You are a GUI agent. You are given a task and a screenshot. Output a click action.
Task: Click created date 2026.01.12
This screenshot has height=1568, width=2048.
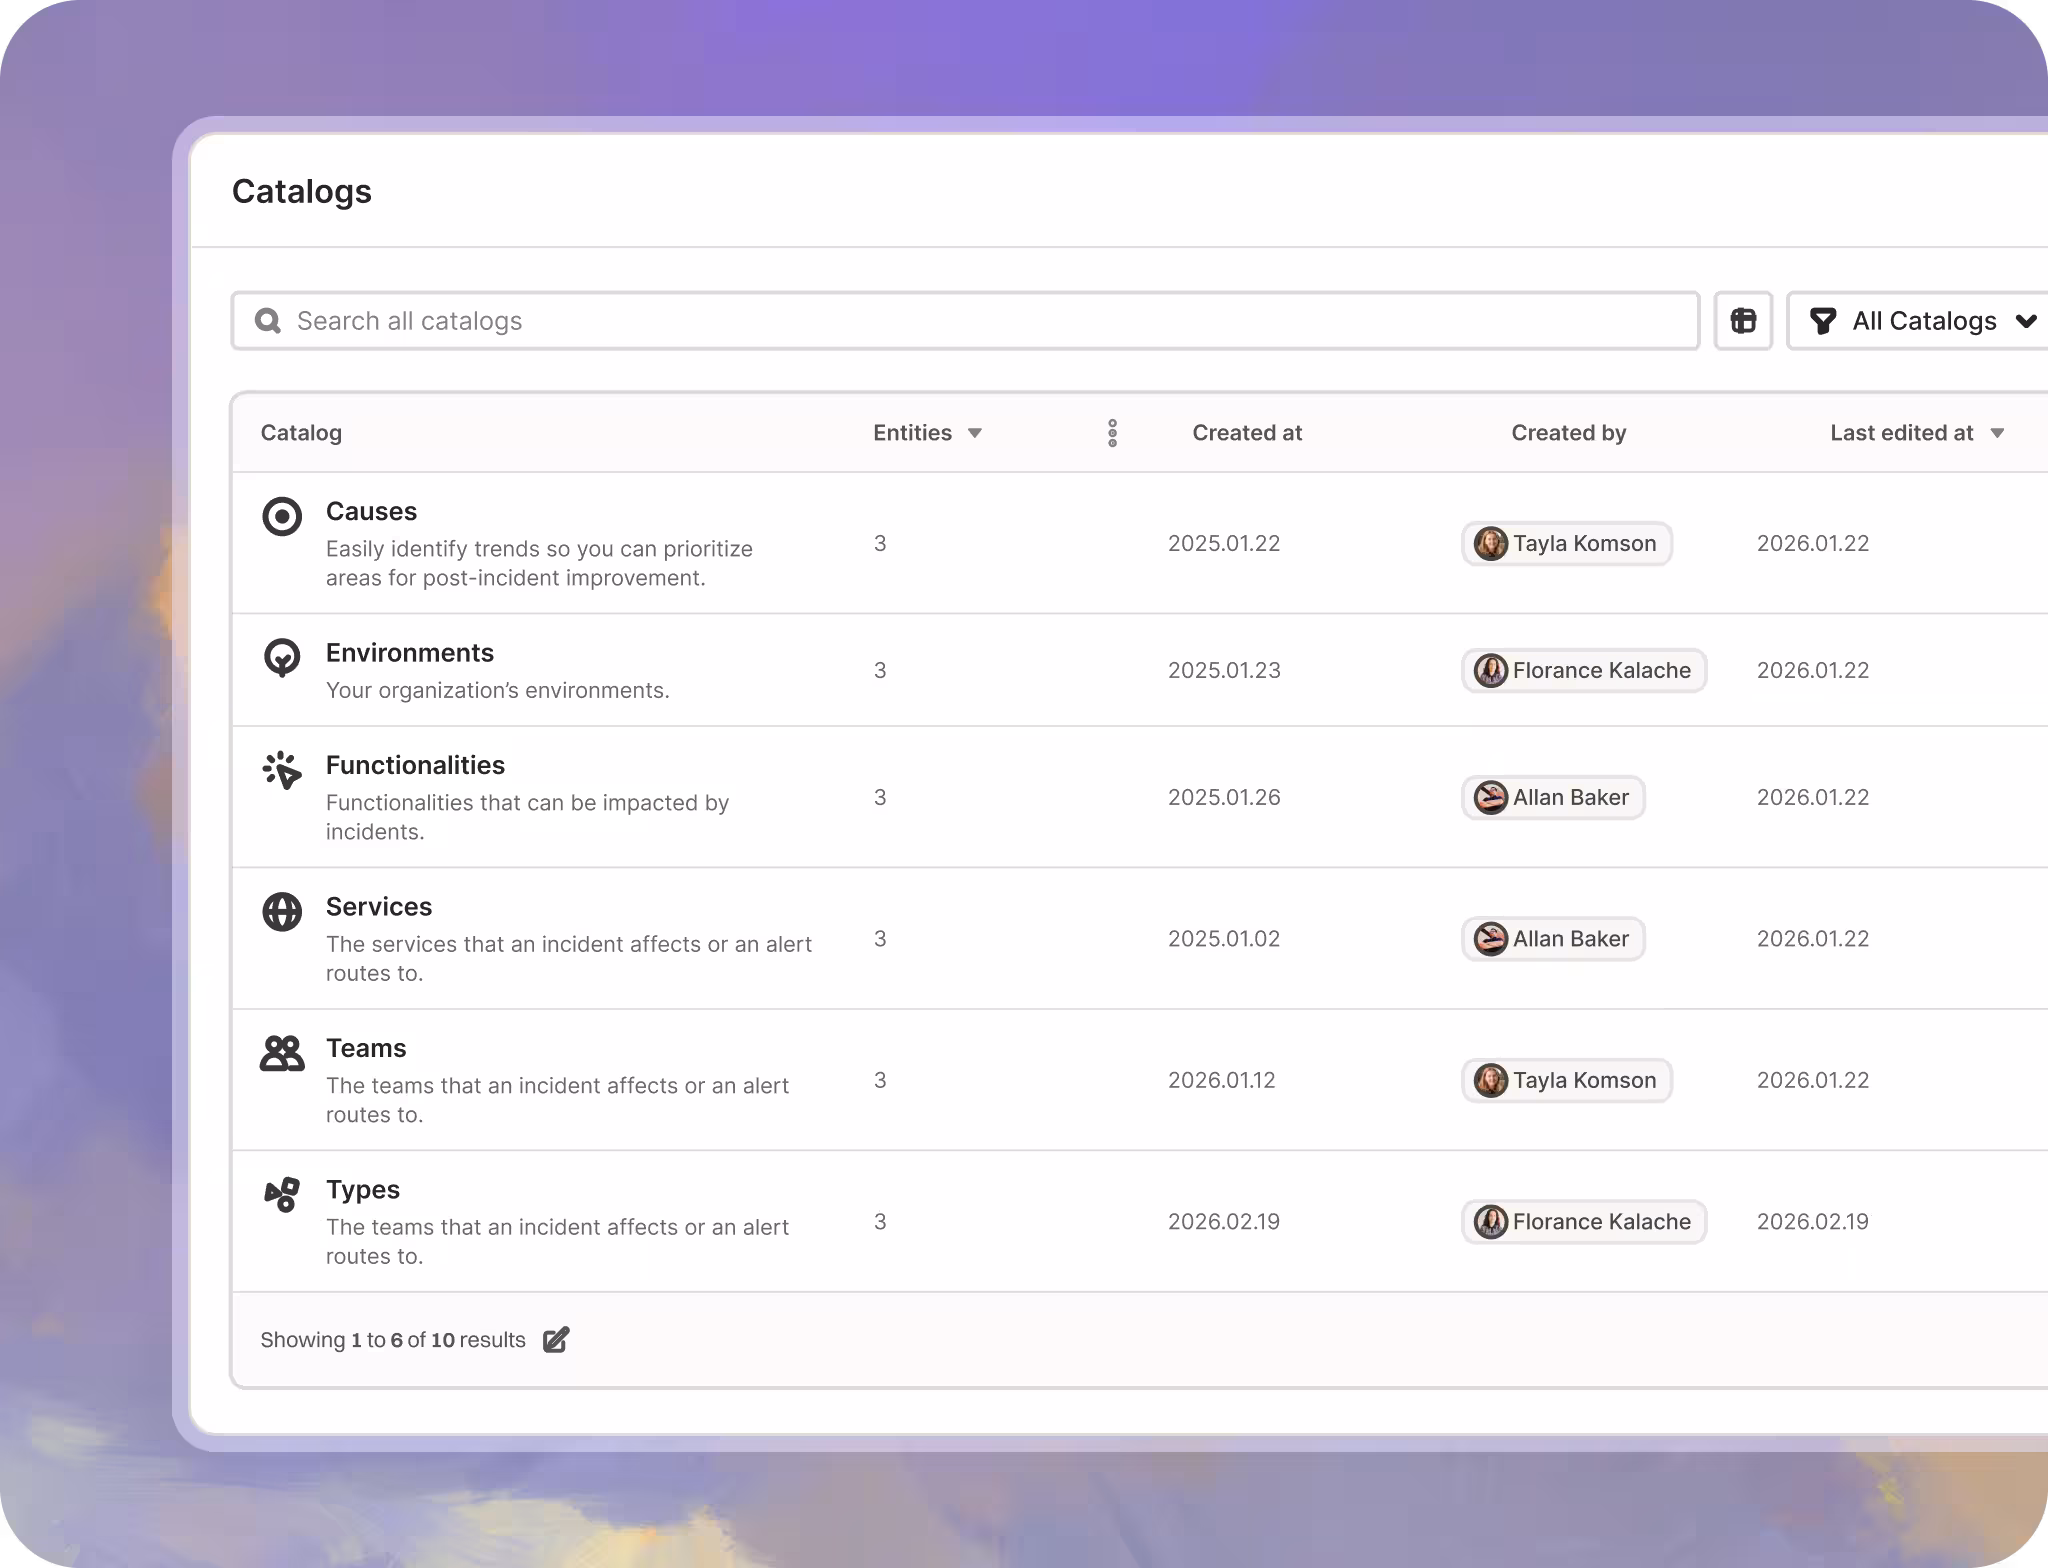[1222, 1081]
